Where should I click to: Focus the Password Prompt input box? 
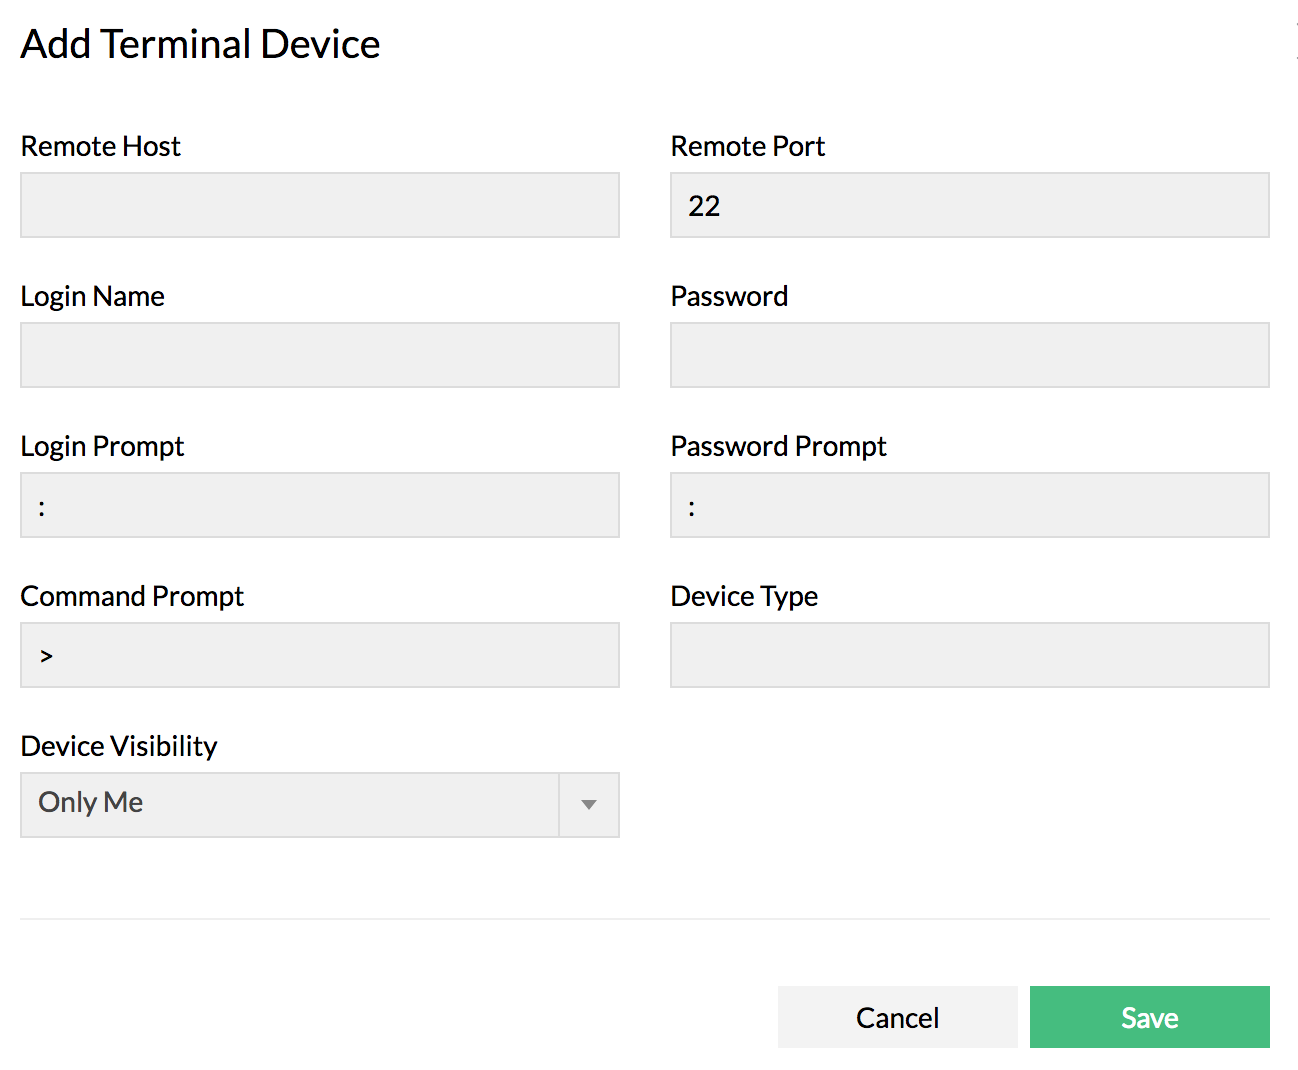pos(969,505)
